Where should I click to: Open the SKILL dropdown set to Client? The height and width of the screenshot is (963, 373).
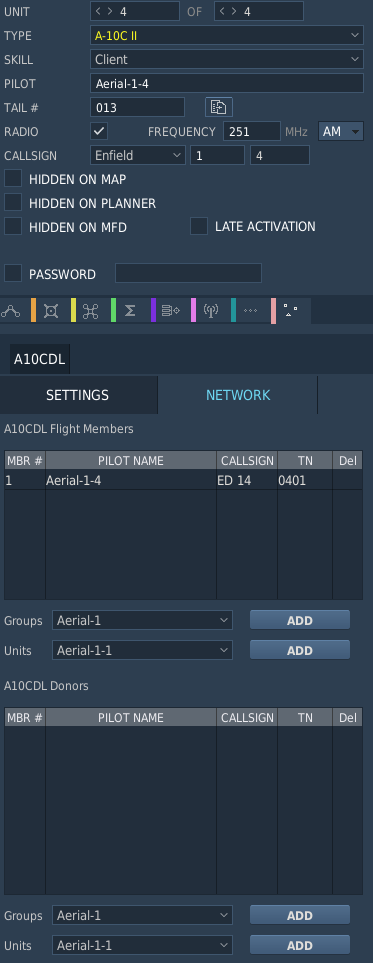pos(227,60)
